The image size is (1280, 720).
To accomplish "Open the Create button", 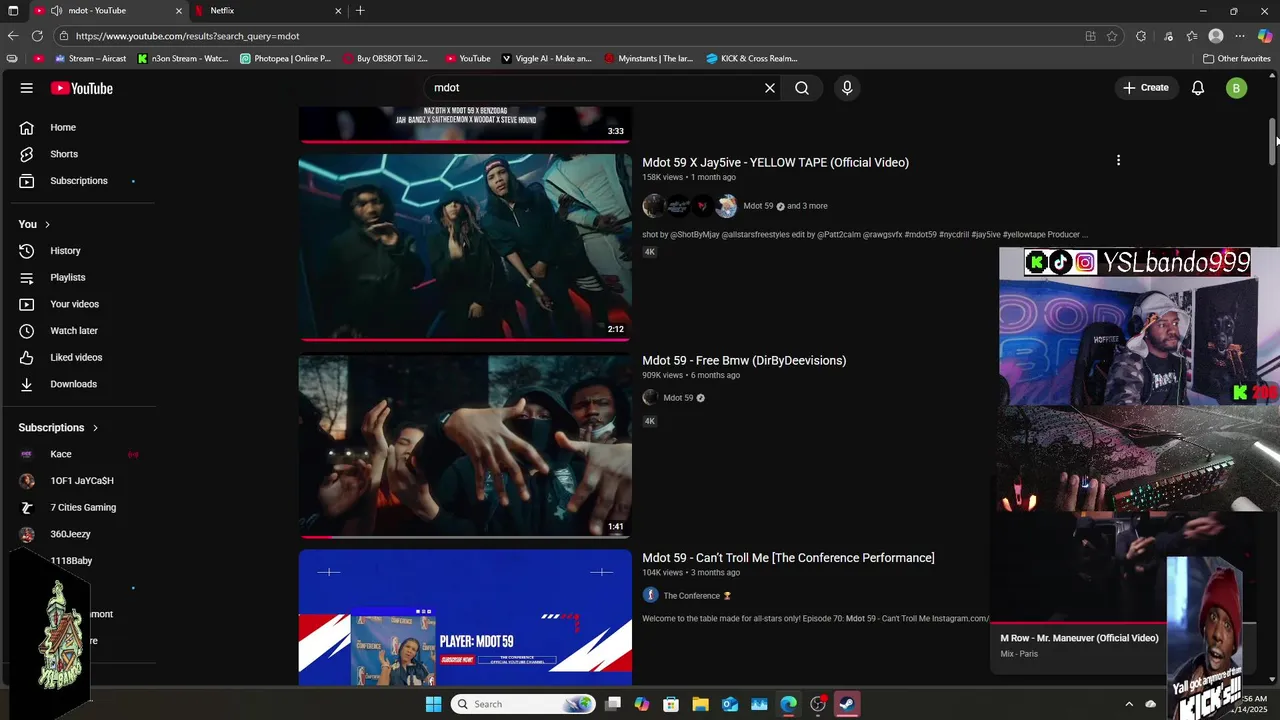I will [x=1145, y=88].
